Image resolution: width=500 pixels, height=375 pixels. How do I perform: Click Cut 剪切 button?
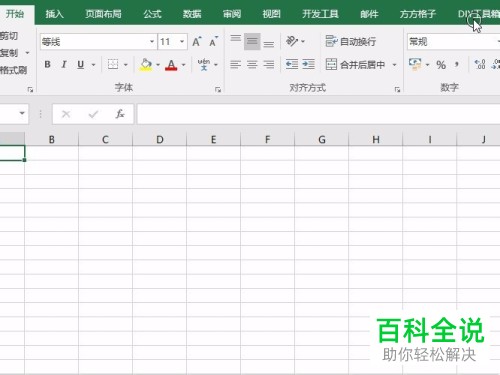tap(9, 35)
